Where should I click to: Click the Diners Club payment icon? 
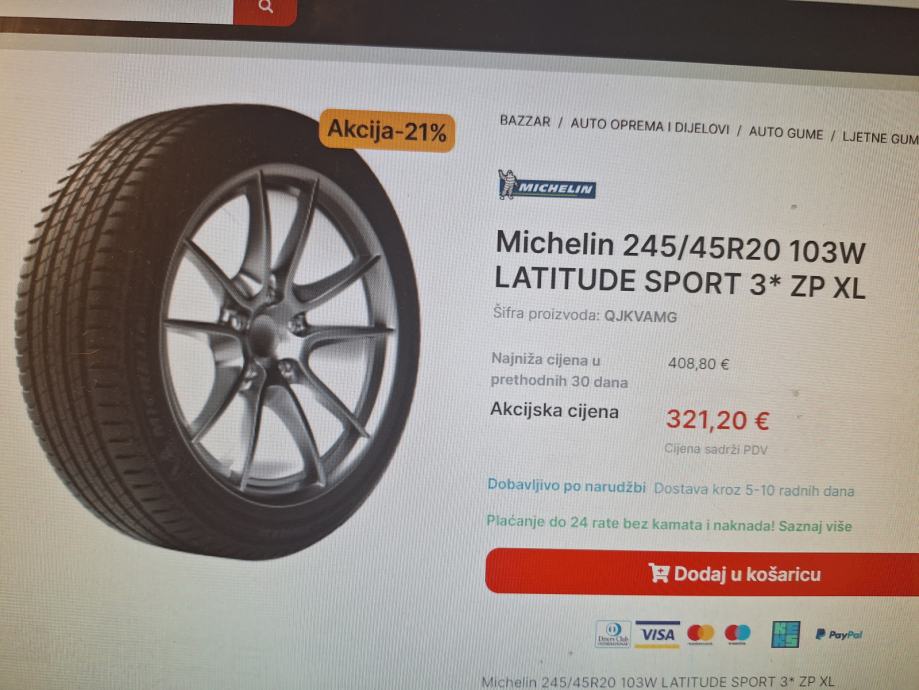(x=613, y=634)
